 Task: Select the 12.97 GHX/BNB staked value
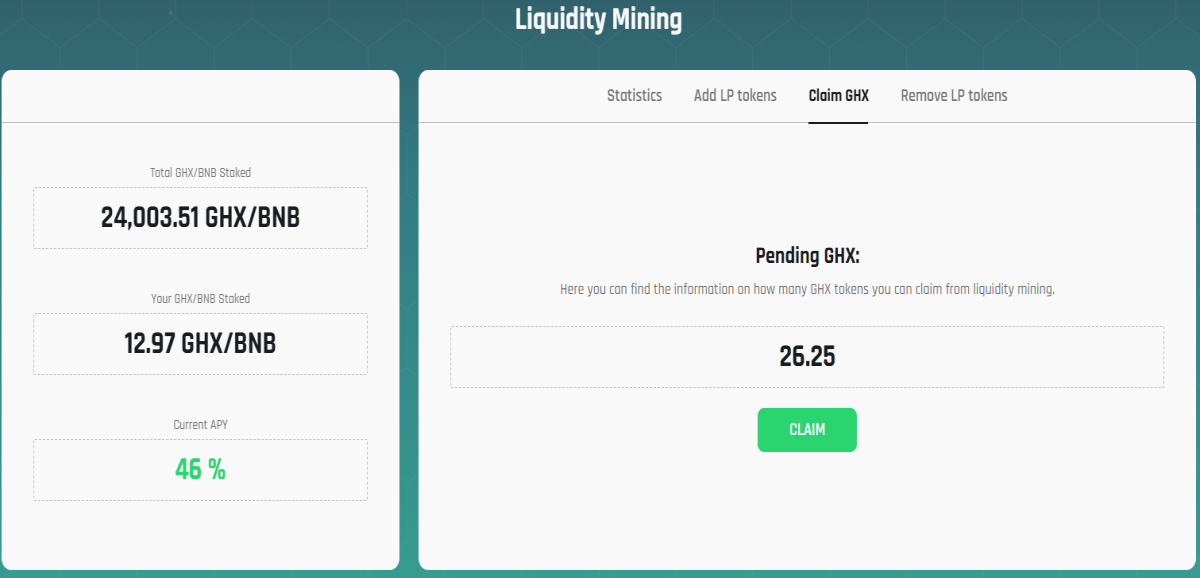(200, 344)
